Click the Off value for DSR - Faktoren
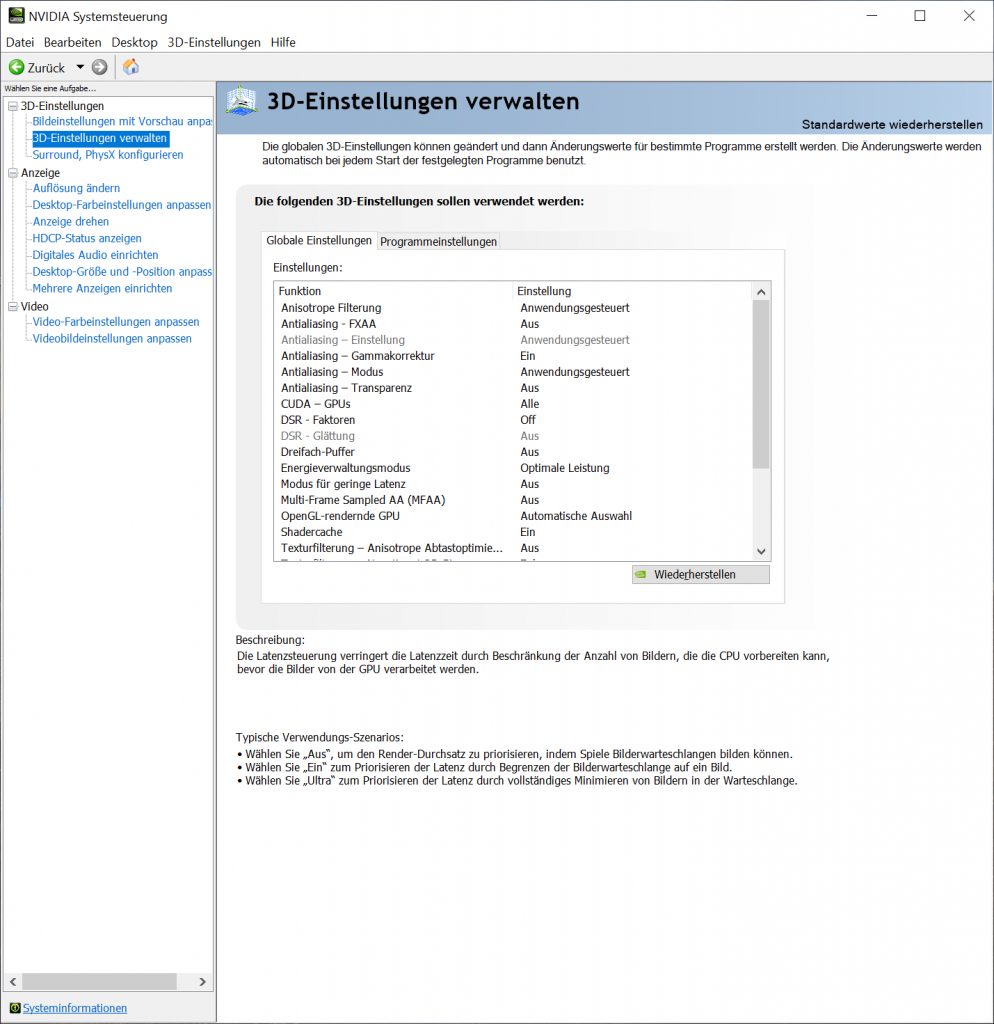 [x=528, y=420]
